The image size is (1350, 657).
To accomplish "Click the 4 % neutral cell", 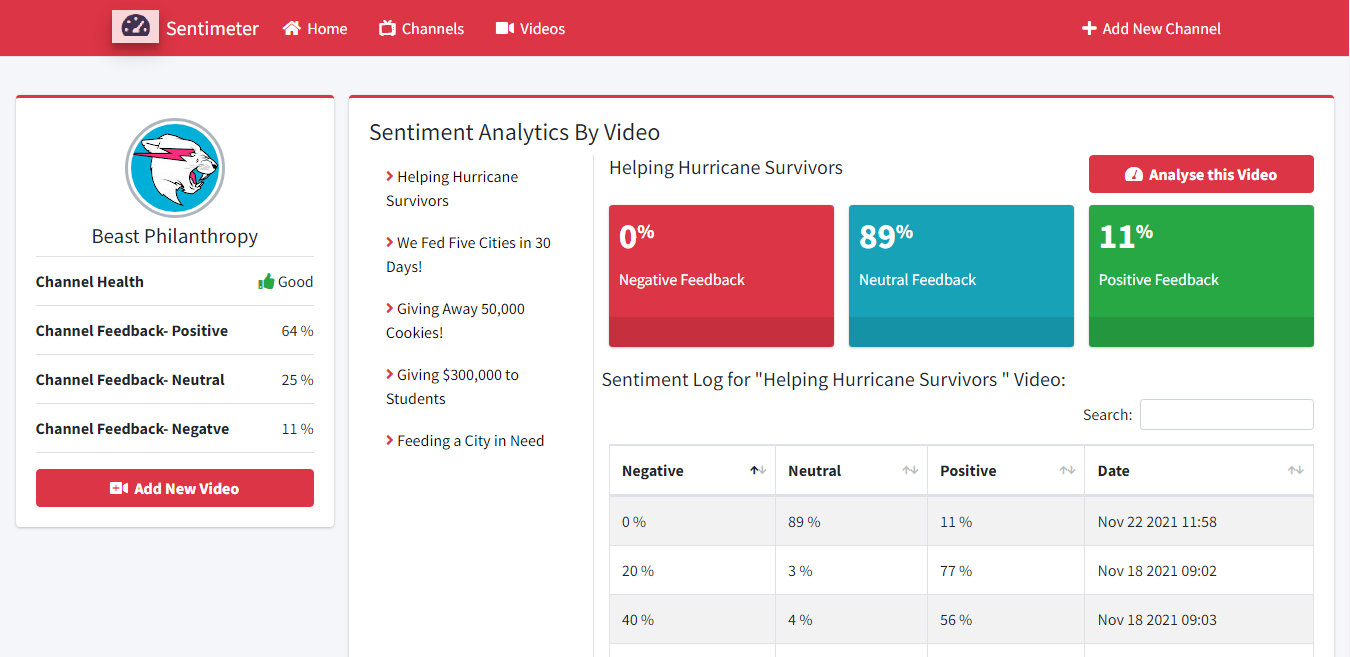I will pos(852,620).
